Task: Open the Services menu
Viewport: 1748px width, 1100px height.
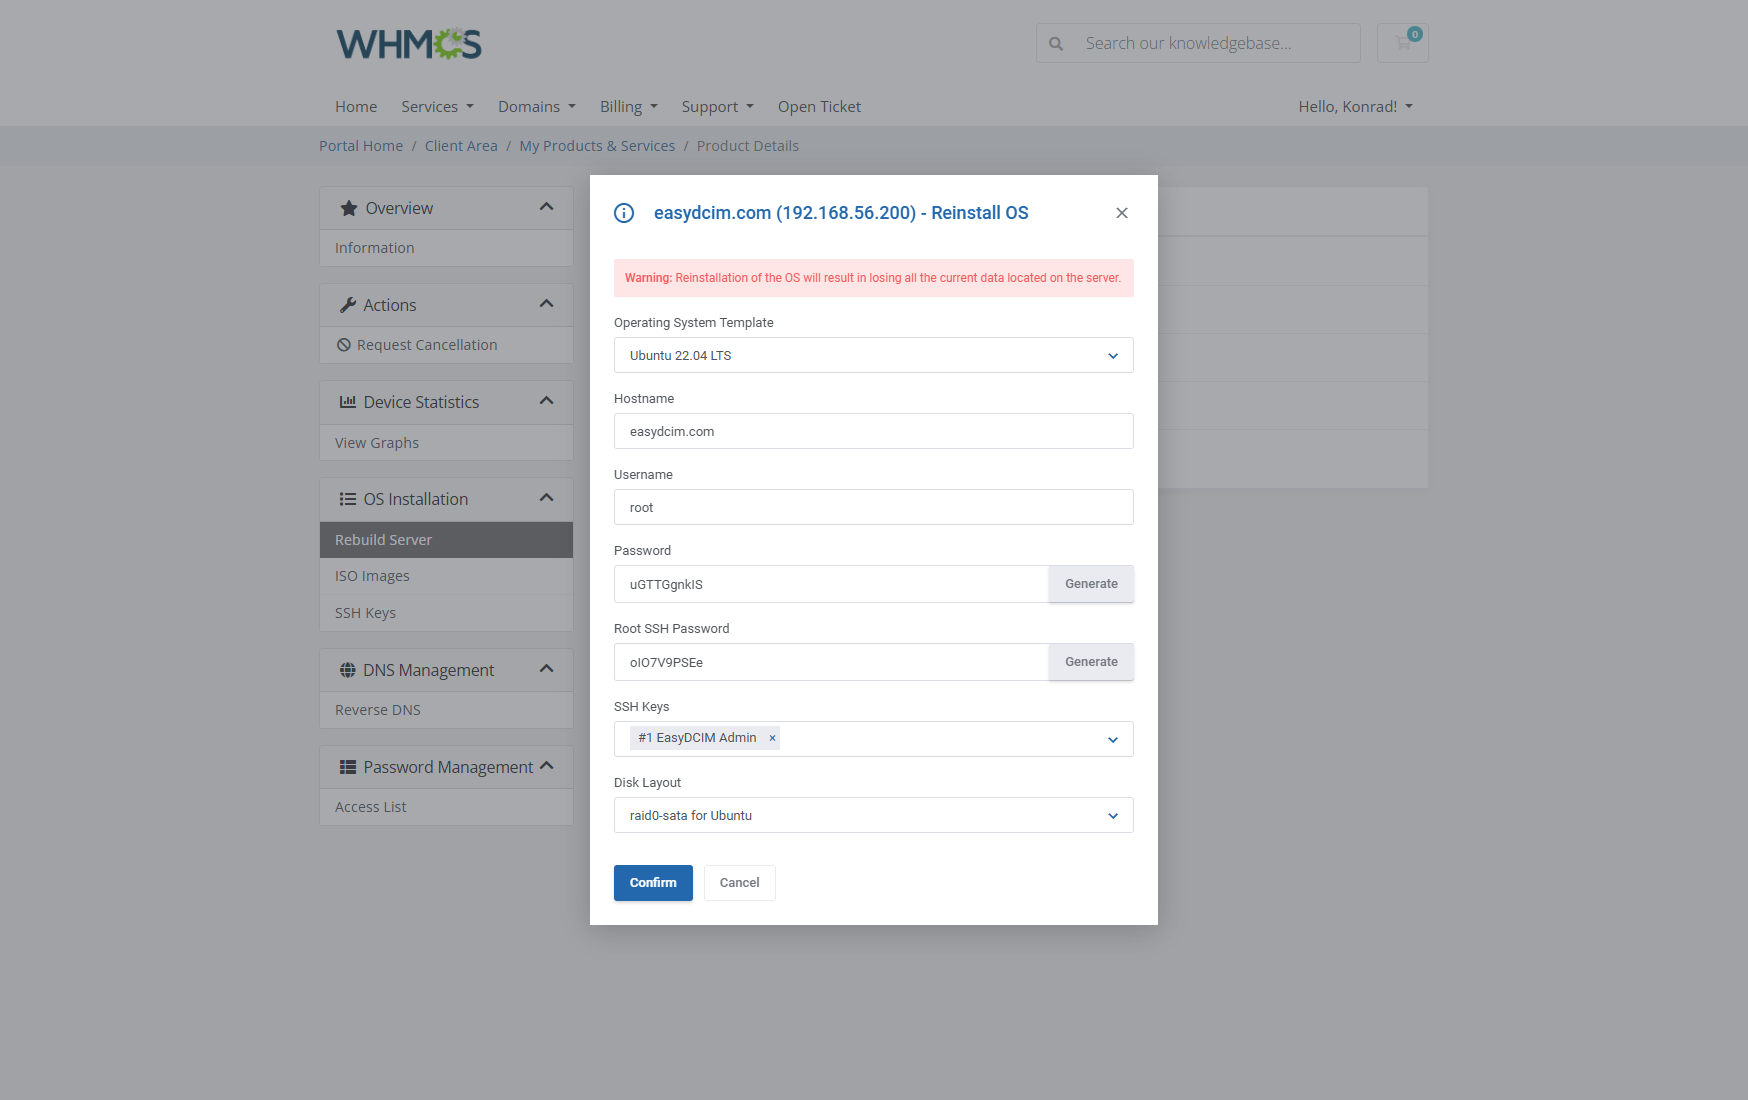Action: pyautogui.click(x=438, y=107)
